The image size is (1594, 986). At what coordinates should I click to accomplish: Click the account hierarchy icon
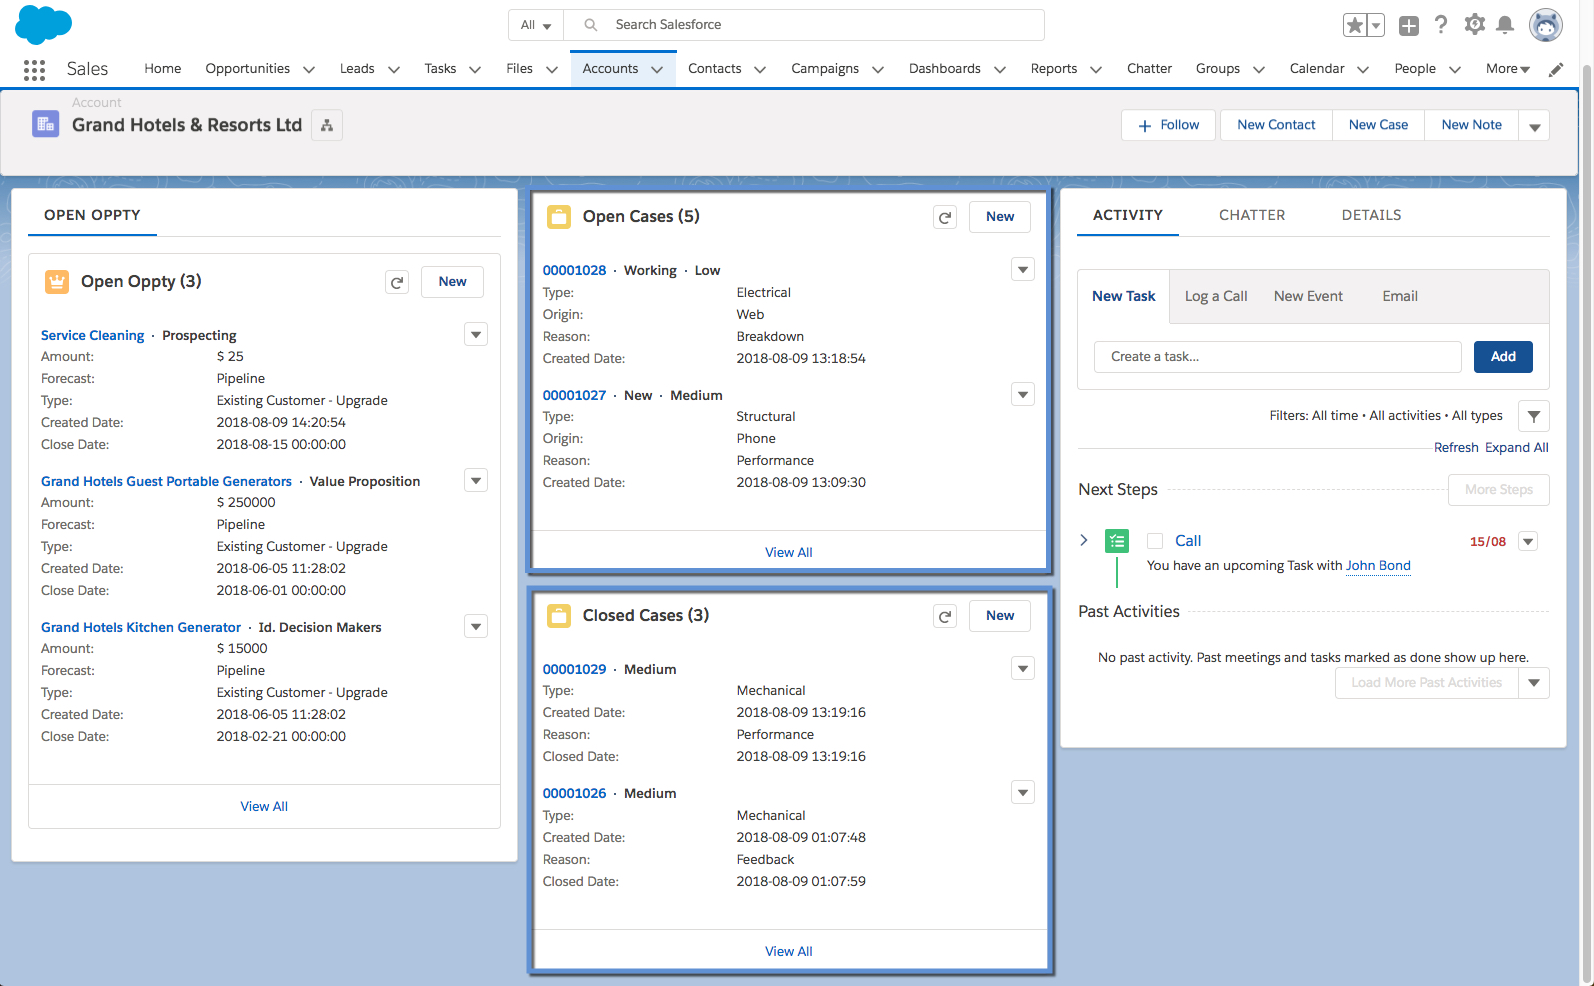[327, 126]
